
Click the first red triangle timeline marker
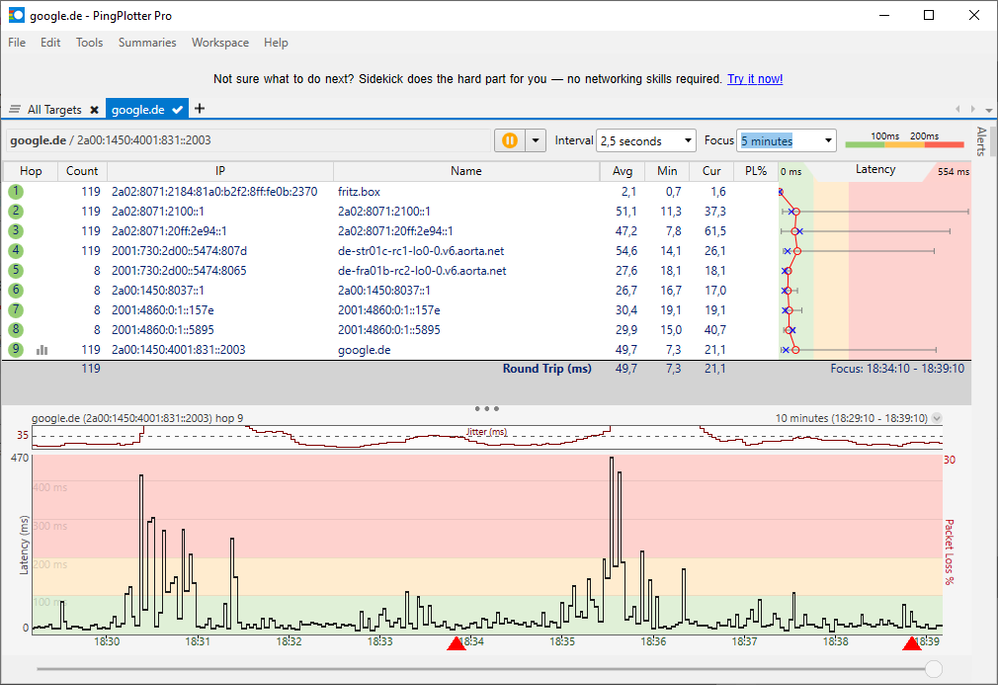pos(456,643)
